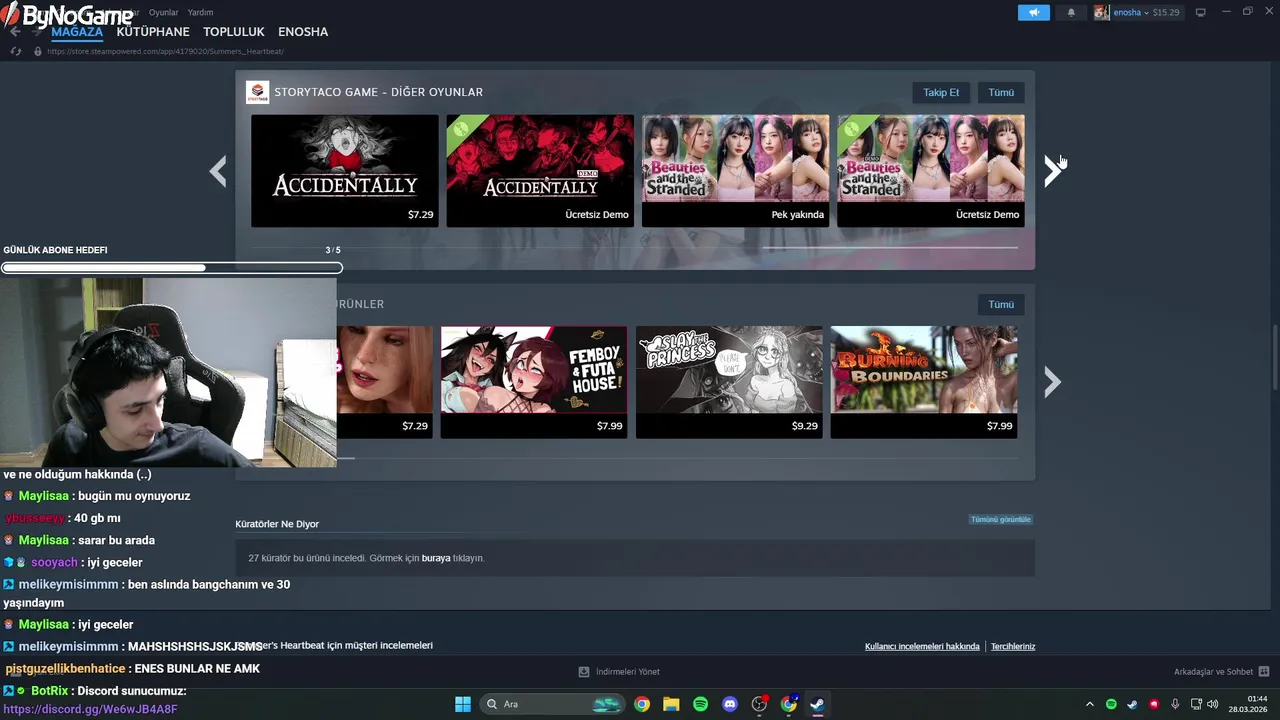Click the red recording tray icon
1280x720 pixels.
1154,704
